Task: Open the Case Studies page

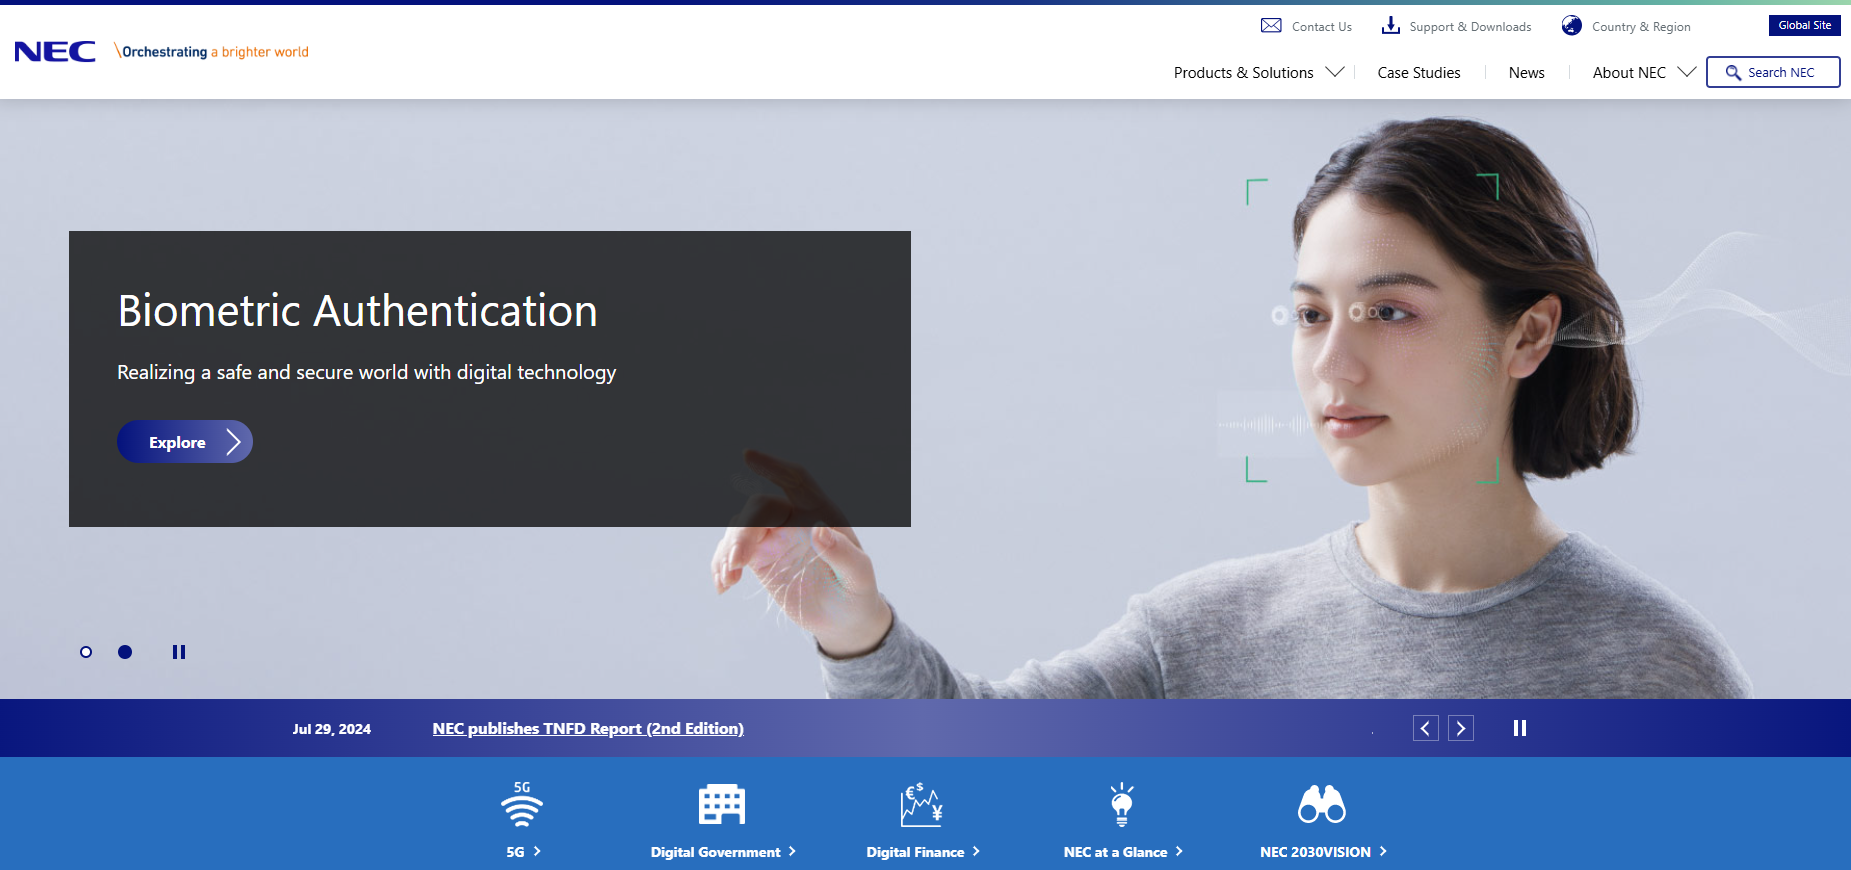Action: click(x=1419, y=73)
